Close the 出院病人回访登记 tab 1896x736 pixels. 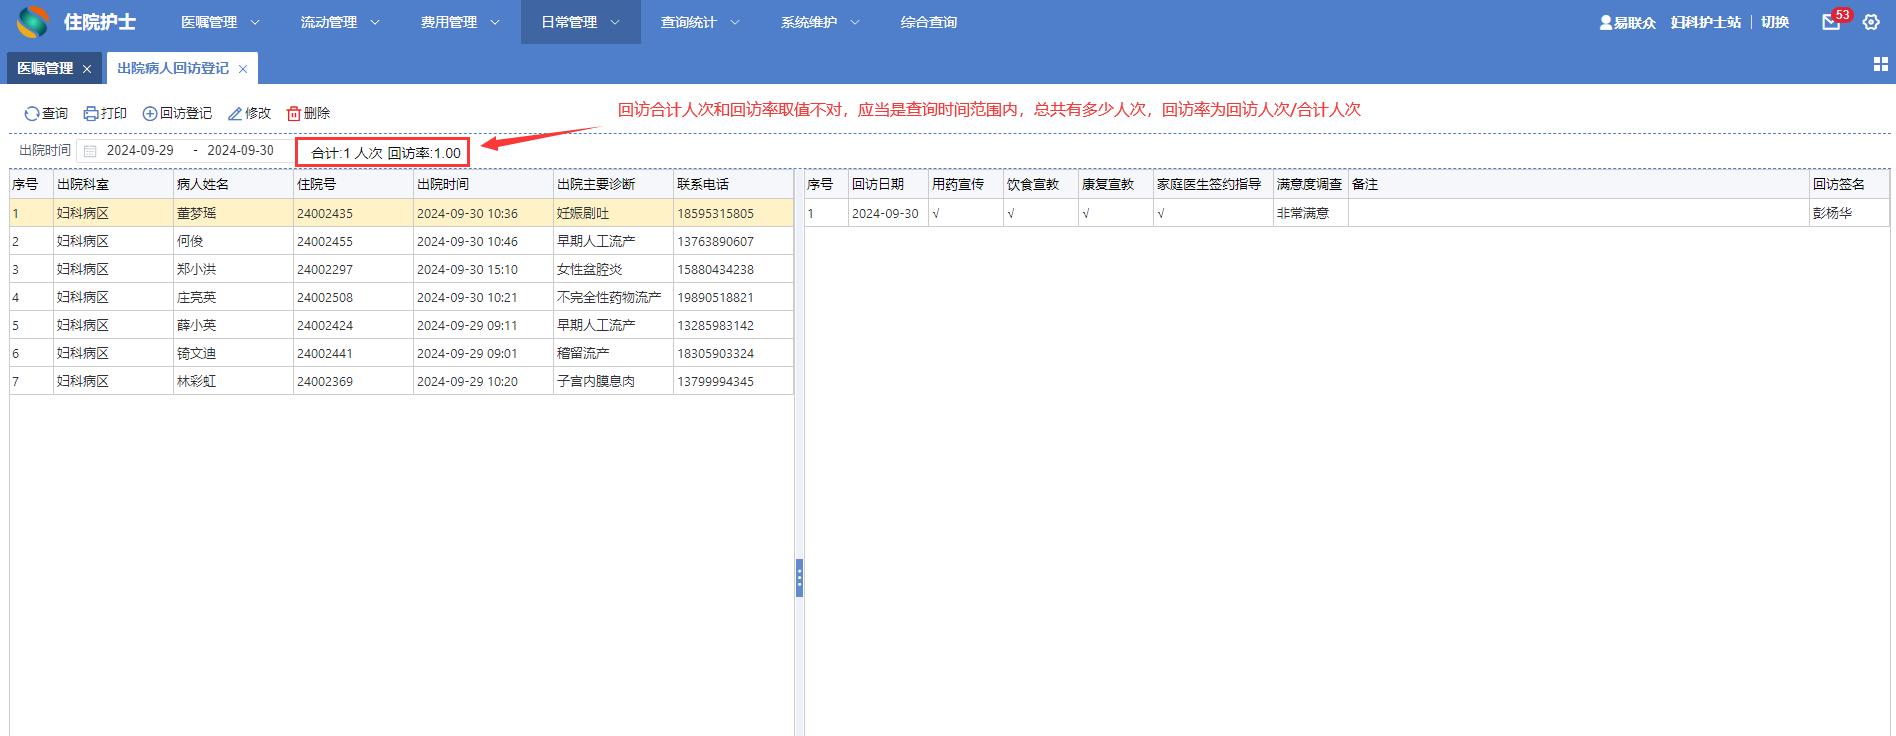(x=243, y=69)
